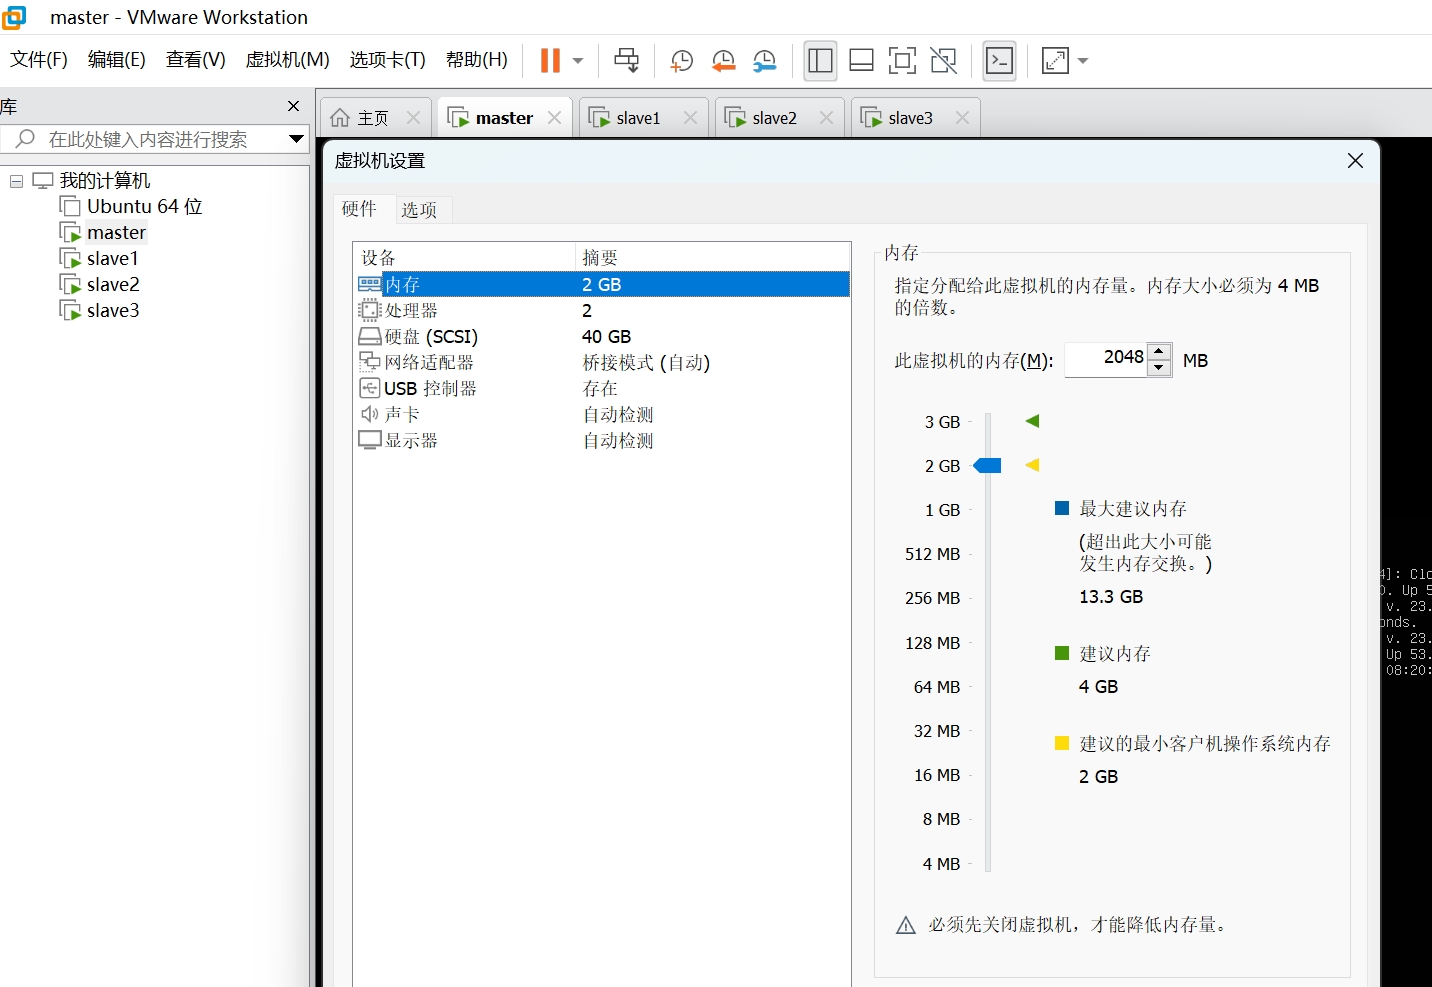1432x987 pixels.
Task: Click the memory value field showing 2048
Action: [x=1106, y=359]
